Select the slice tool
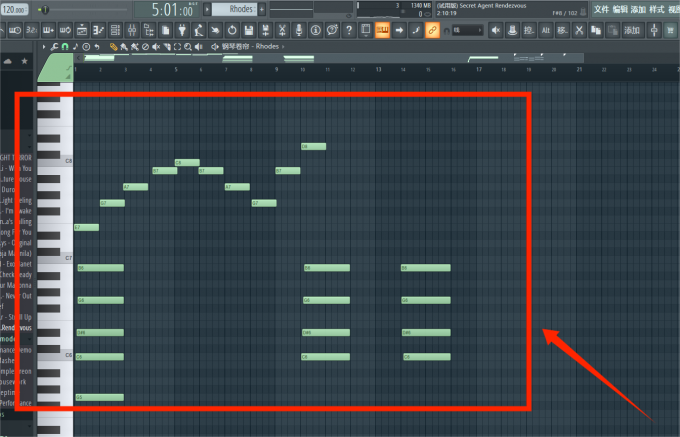Viewport: 680px width, 437px height. pos(167,46)
